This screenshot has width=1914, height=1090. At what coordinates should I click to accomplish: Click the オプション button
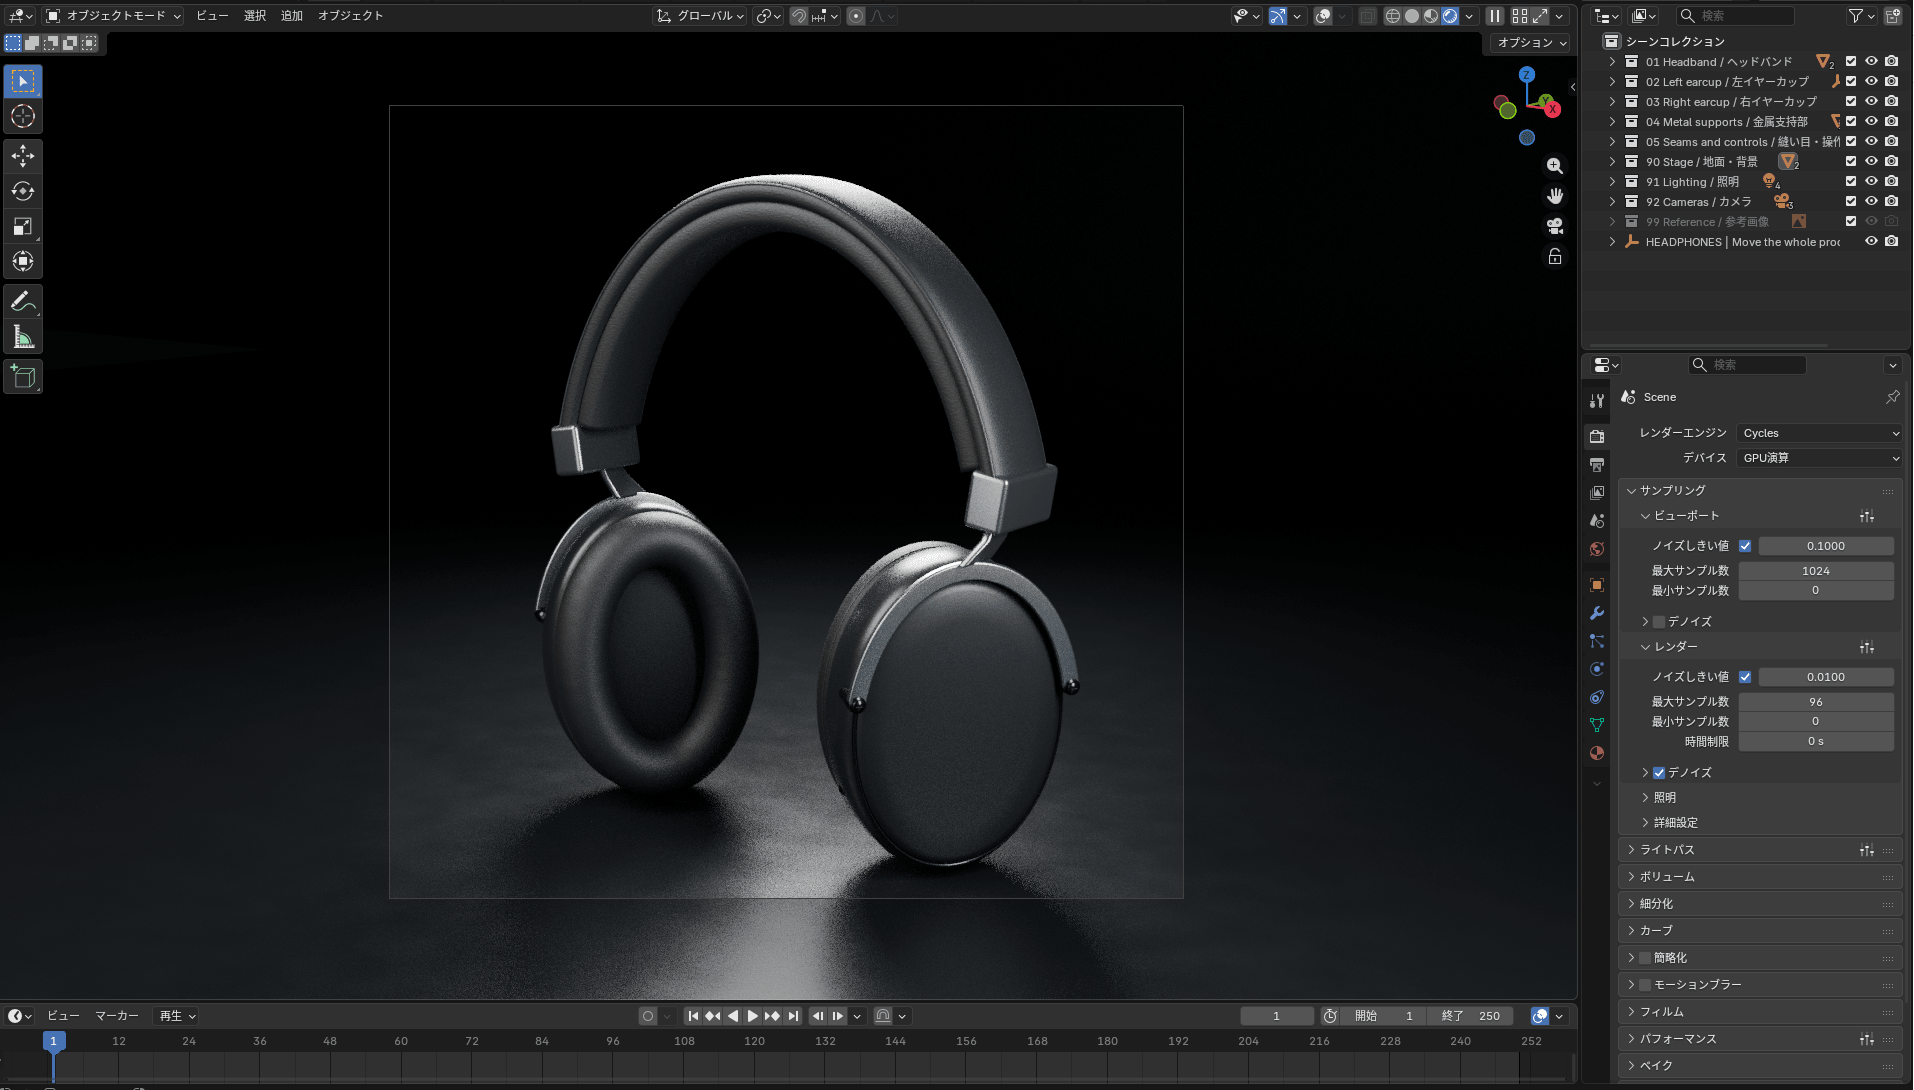(1531, 43)
